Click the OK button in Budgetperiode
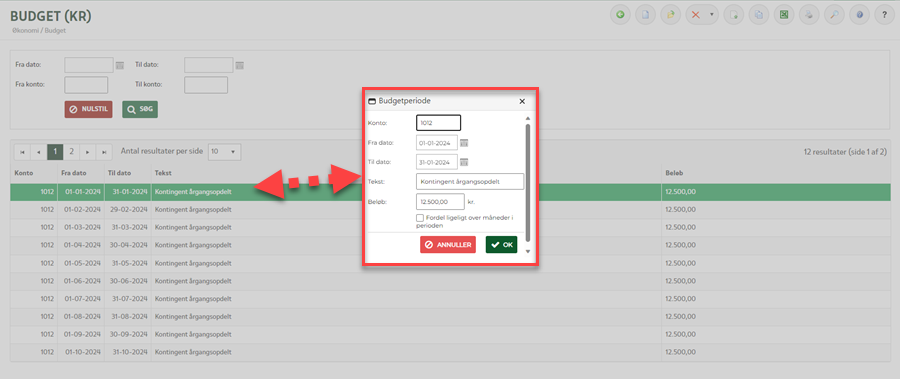The height and width of the screenshot is (379, 900). point(501,245)
